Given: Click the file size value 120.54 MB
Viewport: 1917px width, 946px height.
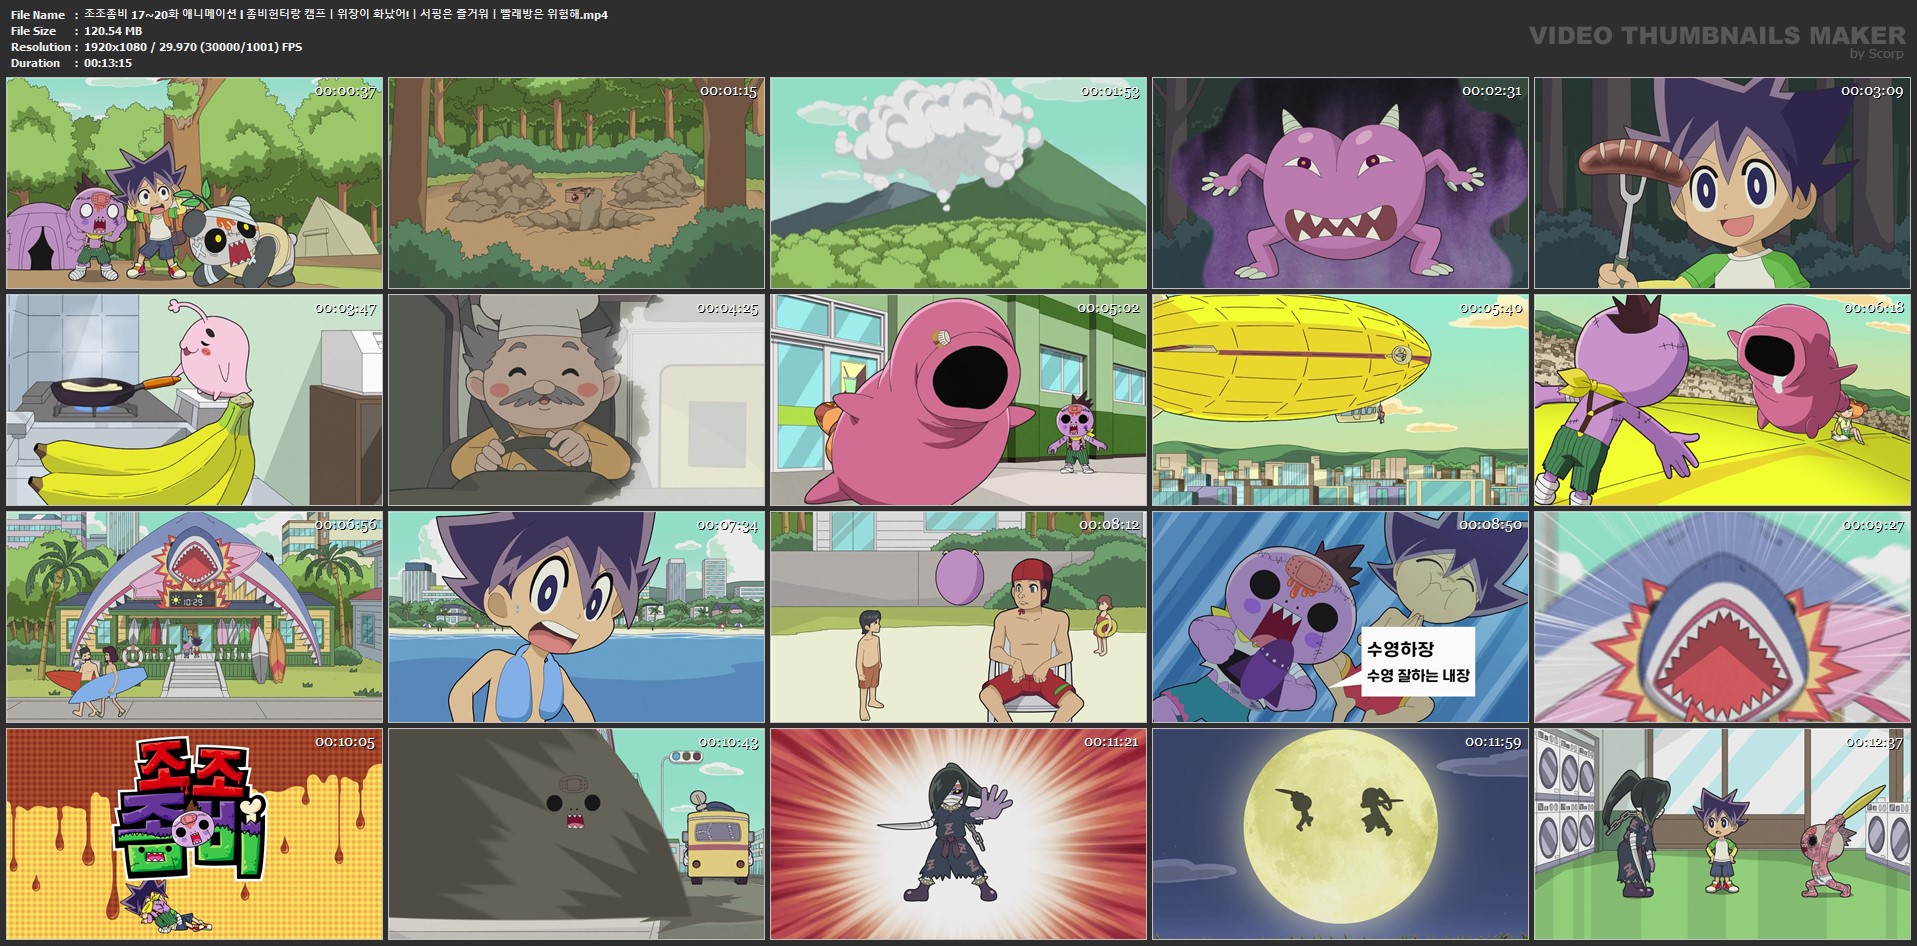Looking at the screenshot, I should click(x=113, y=31).
